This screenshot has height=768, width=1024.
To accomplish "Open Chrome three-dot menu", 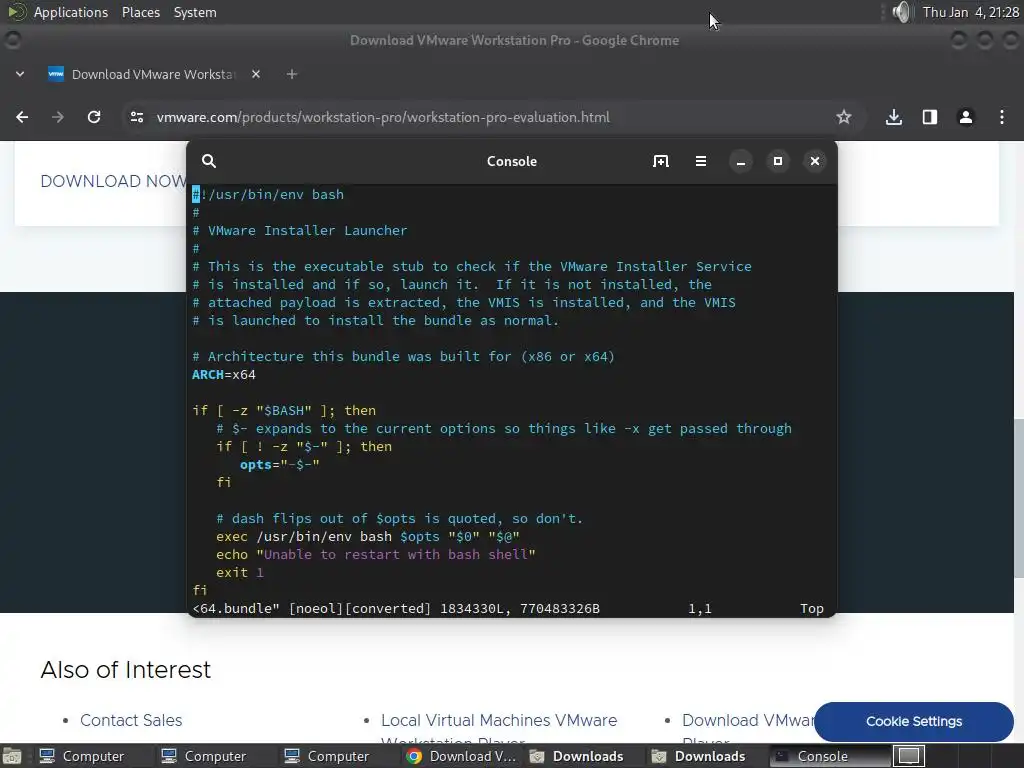I will pyautogui.click(x=1002, y=117).
